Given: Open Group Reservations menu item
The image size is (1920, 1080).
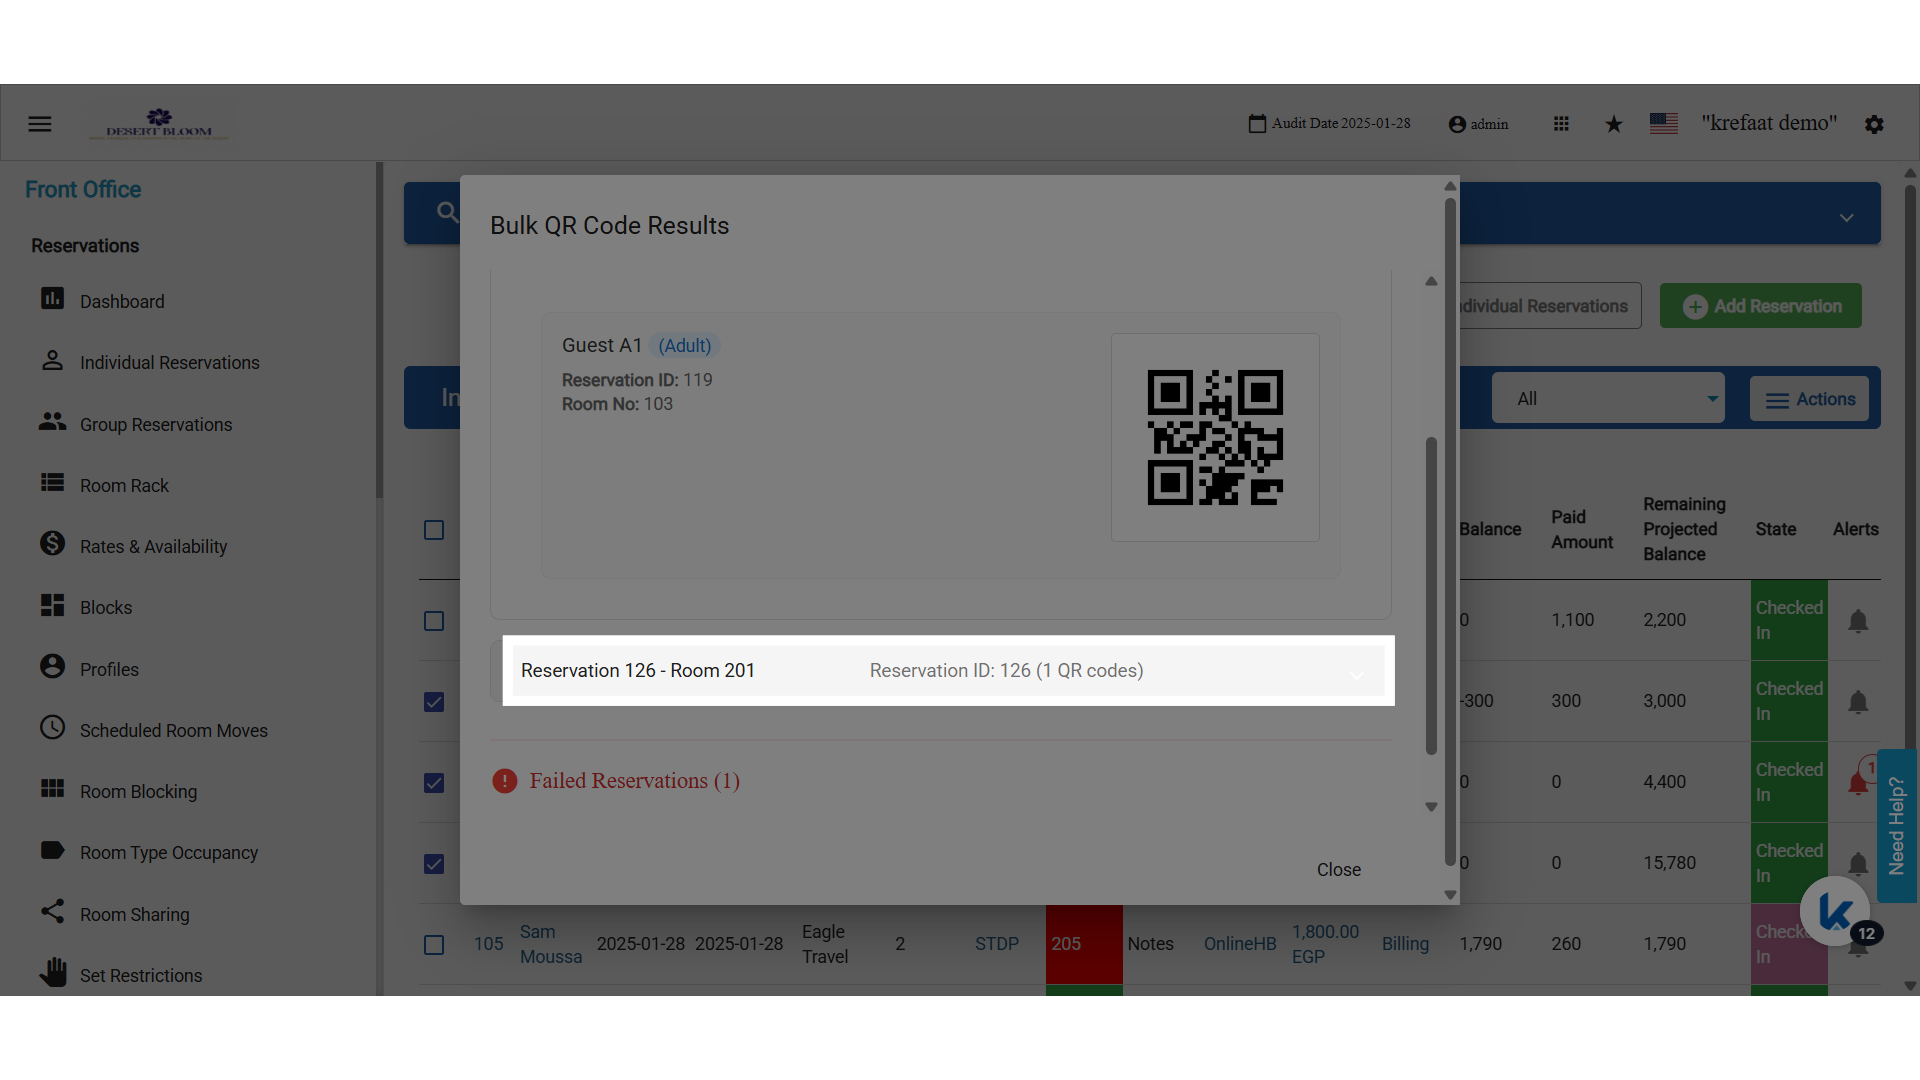Looking at the screenshot, I should coord(156,425).
